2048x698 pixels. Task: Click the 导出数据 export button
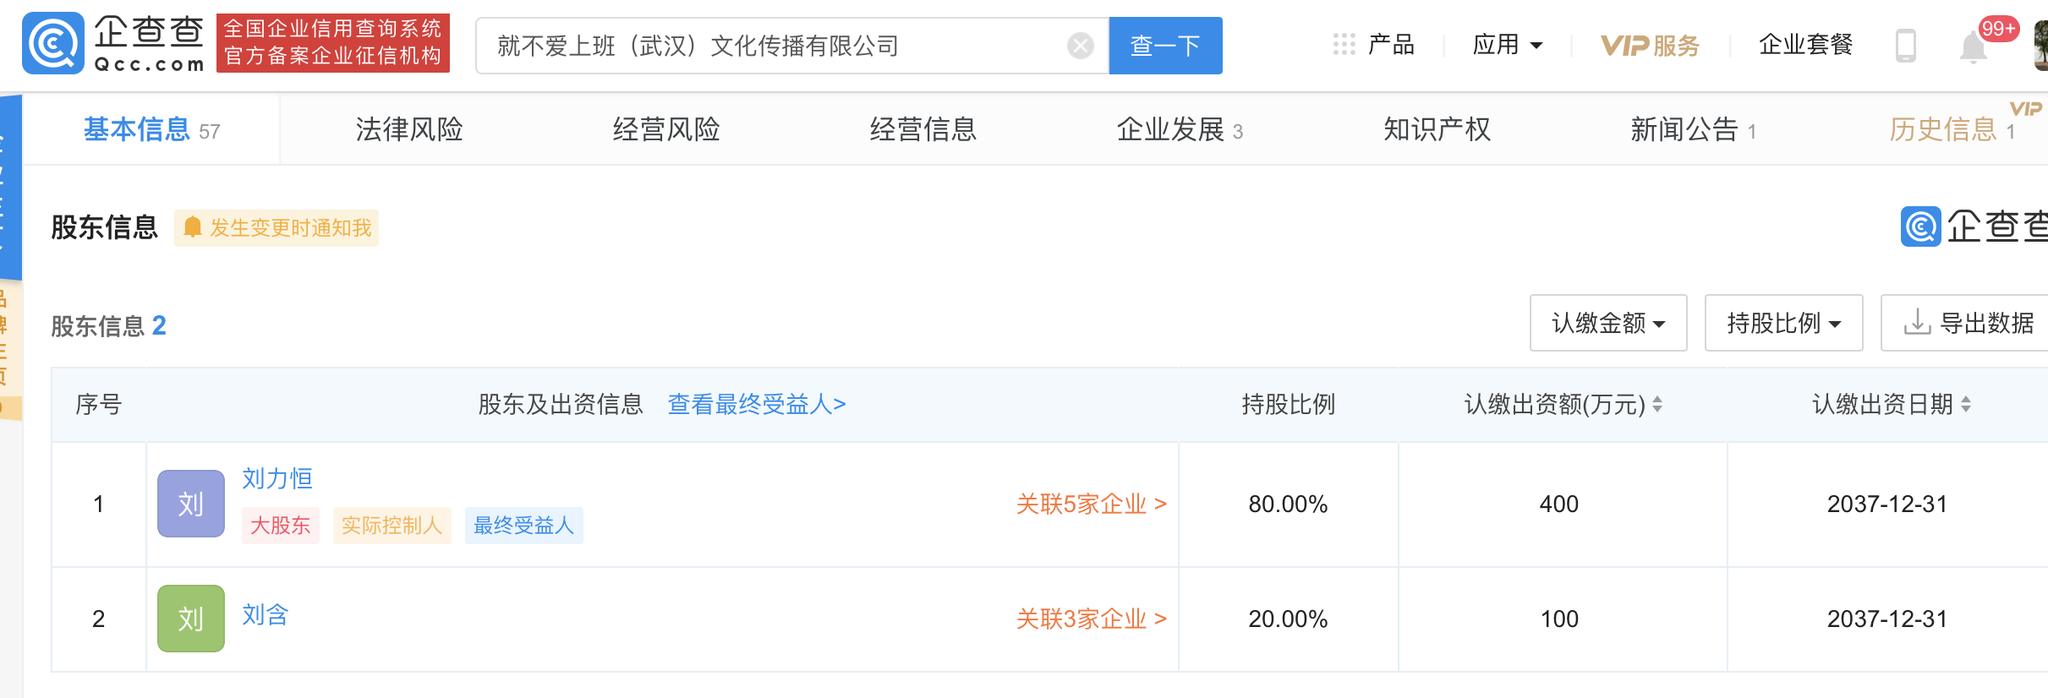pos(1967,323)
